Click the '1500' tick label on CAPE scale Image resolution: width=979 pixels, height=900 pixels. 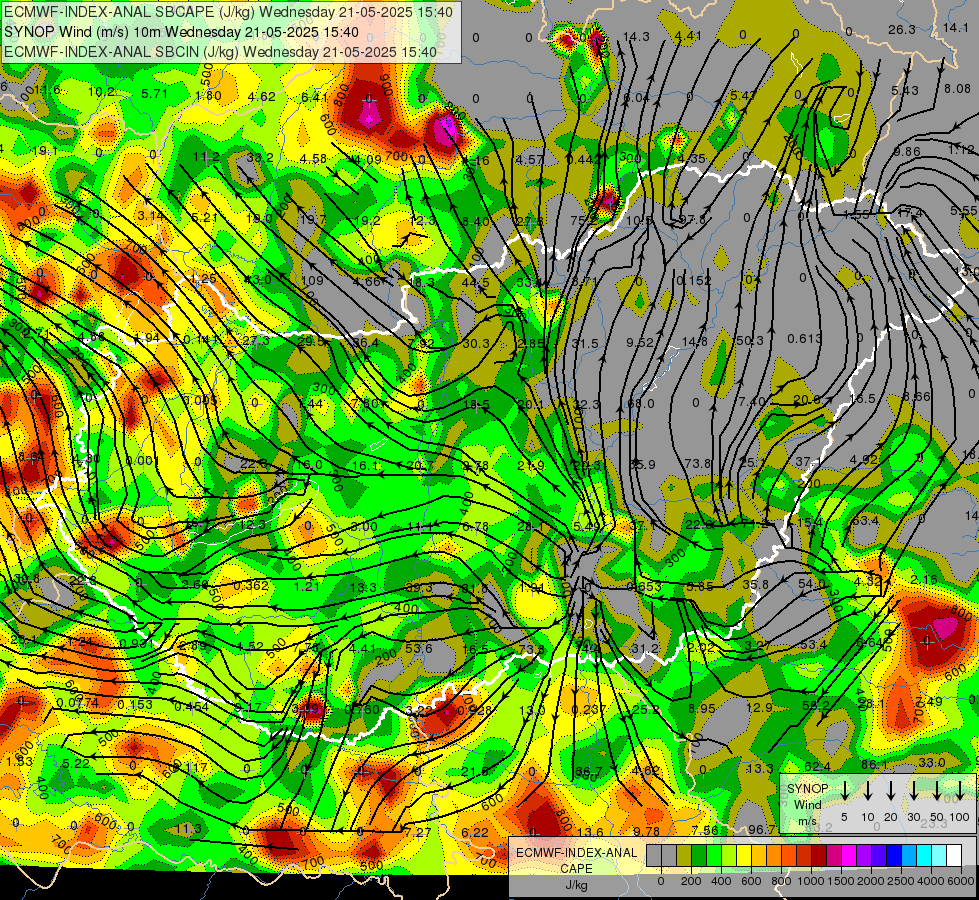840,881
